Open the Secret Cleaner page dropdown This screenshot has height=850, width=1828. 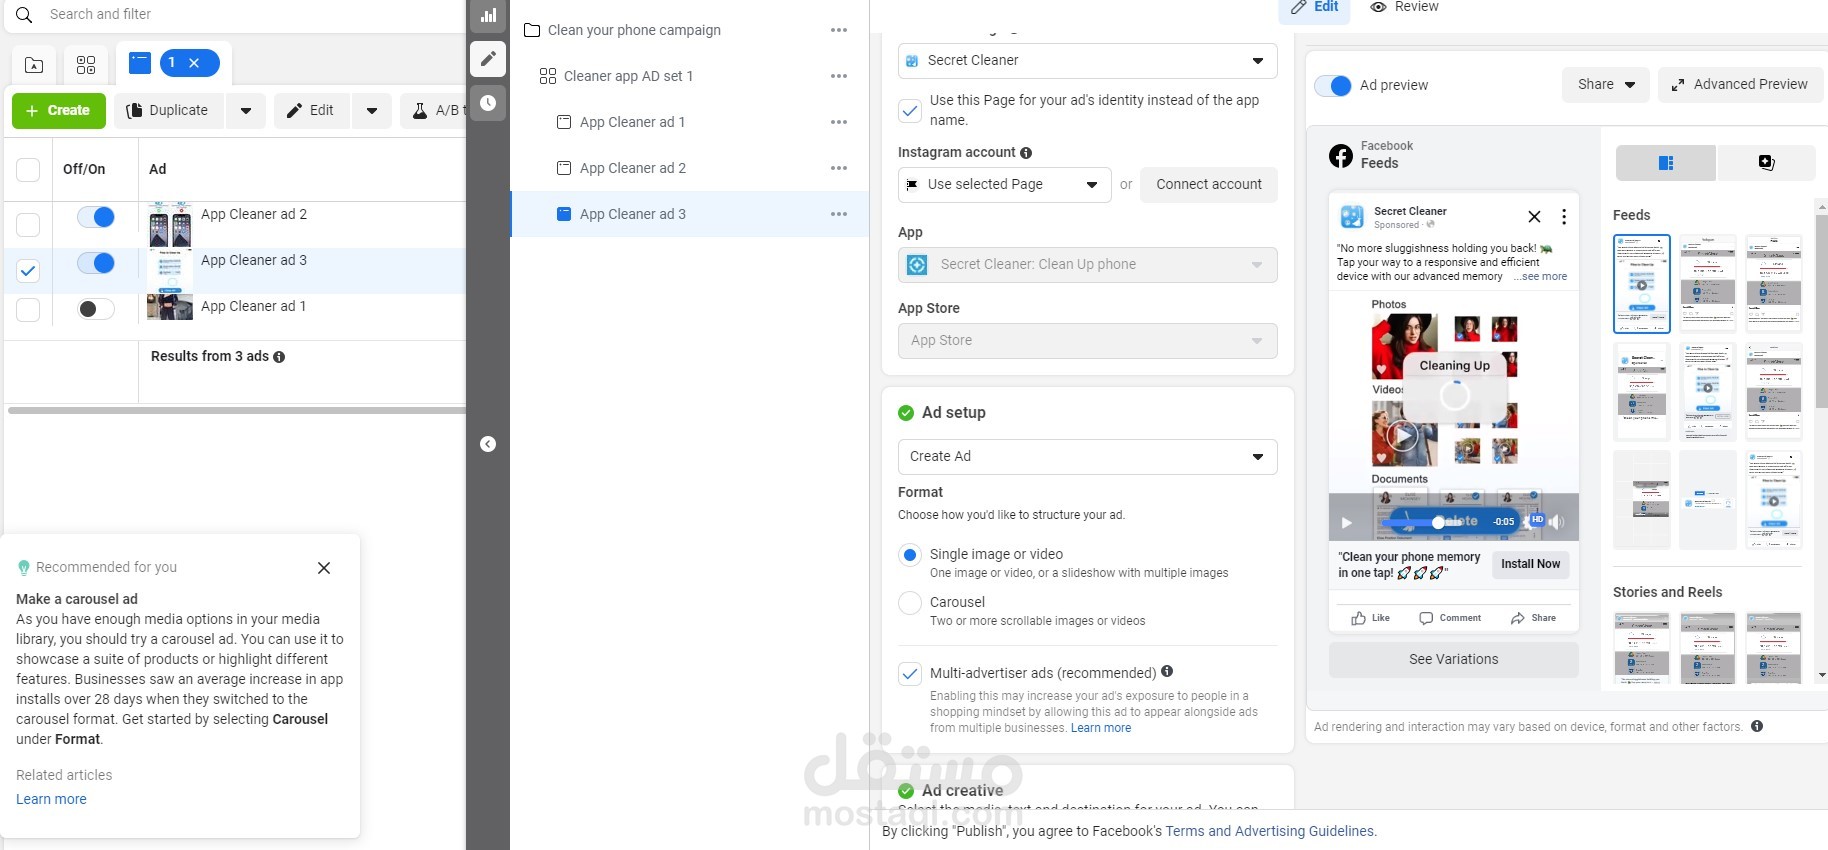pos(1088,61)
